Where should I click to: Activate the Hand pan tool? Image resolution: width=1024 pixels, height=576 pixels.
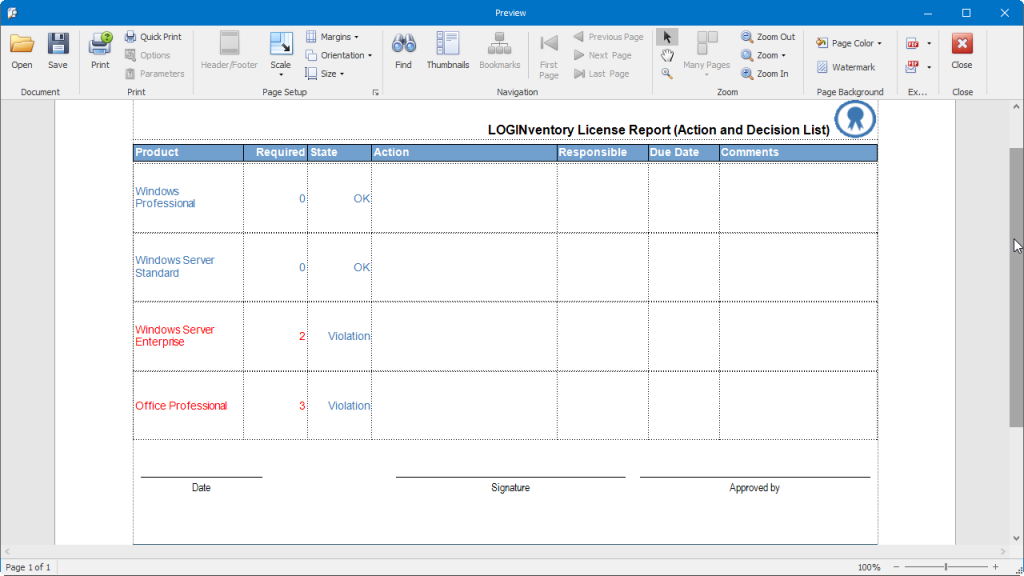[x=667, y=55]
